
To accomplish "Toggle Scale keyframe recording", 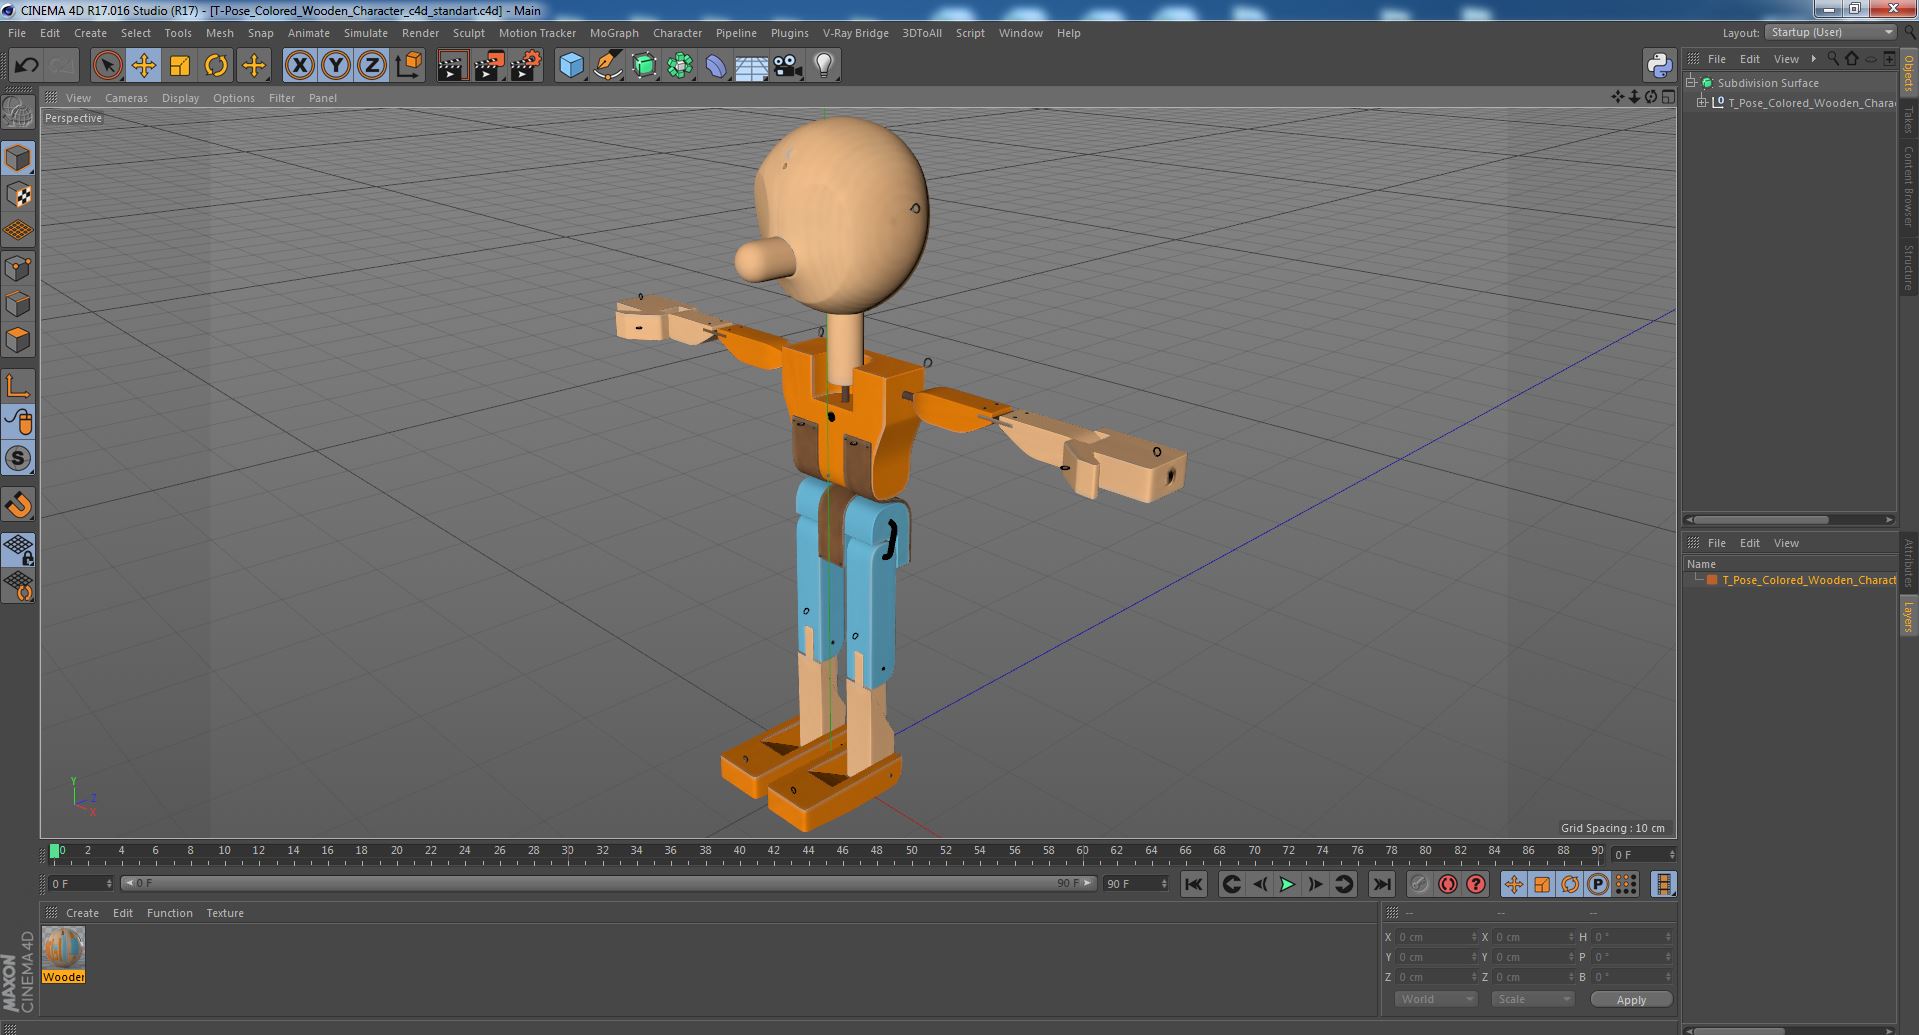I will click(1542, 884).
